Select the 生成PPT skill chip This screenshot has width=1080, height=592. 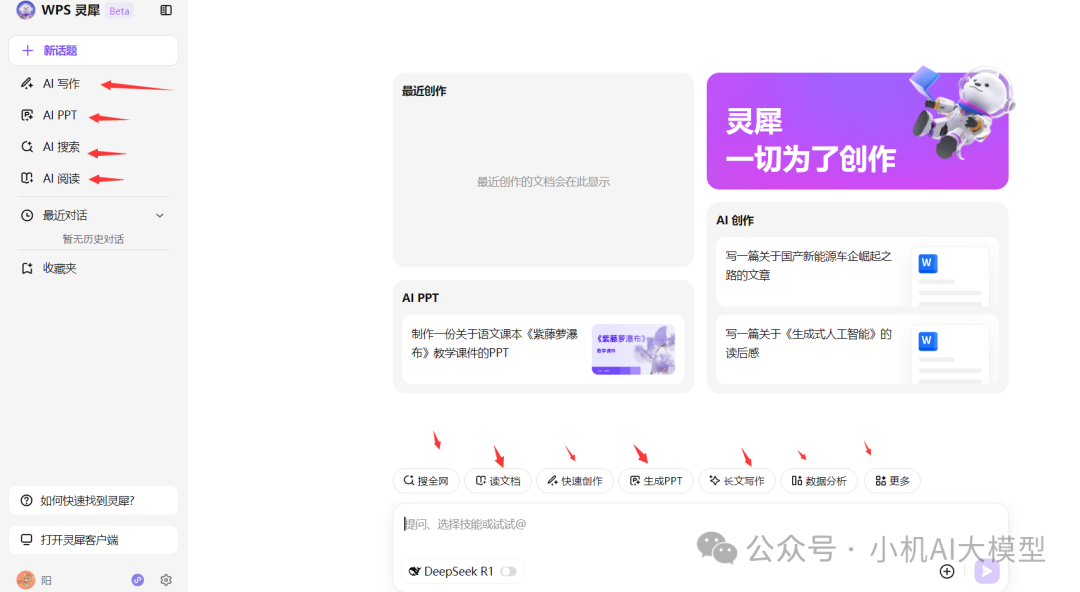pos(656,480)
